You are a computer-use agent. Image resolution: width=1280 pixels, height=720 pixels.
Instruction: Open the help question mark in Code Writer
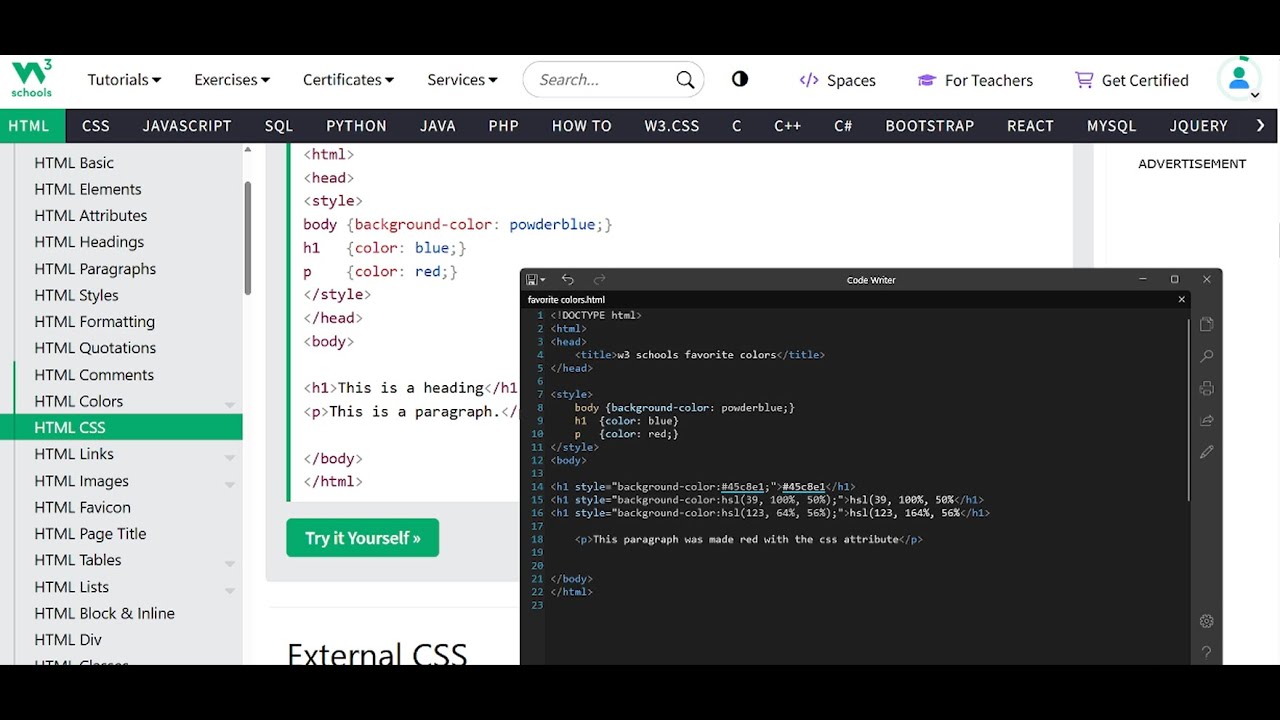[x=1207, y=652]
